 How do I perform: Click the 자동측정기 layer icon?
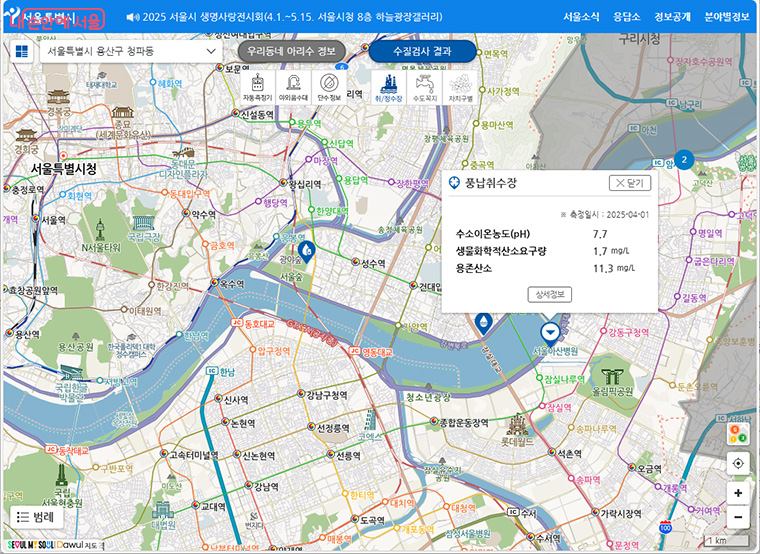click(257, 87)
